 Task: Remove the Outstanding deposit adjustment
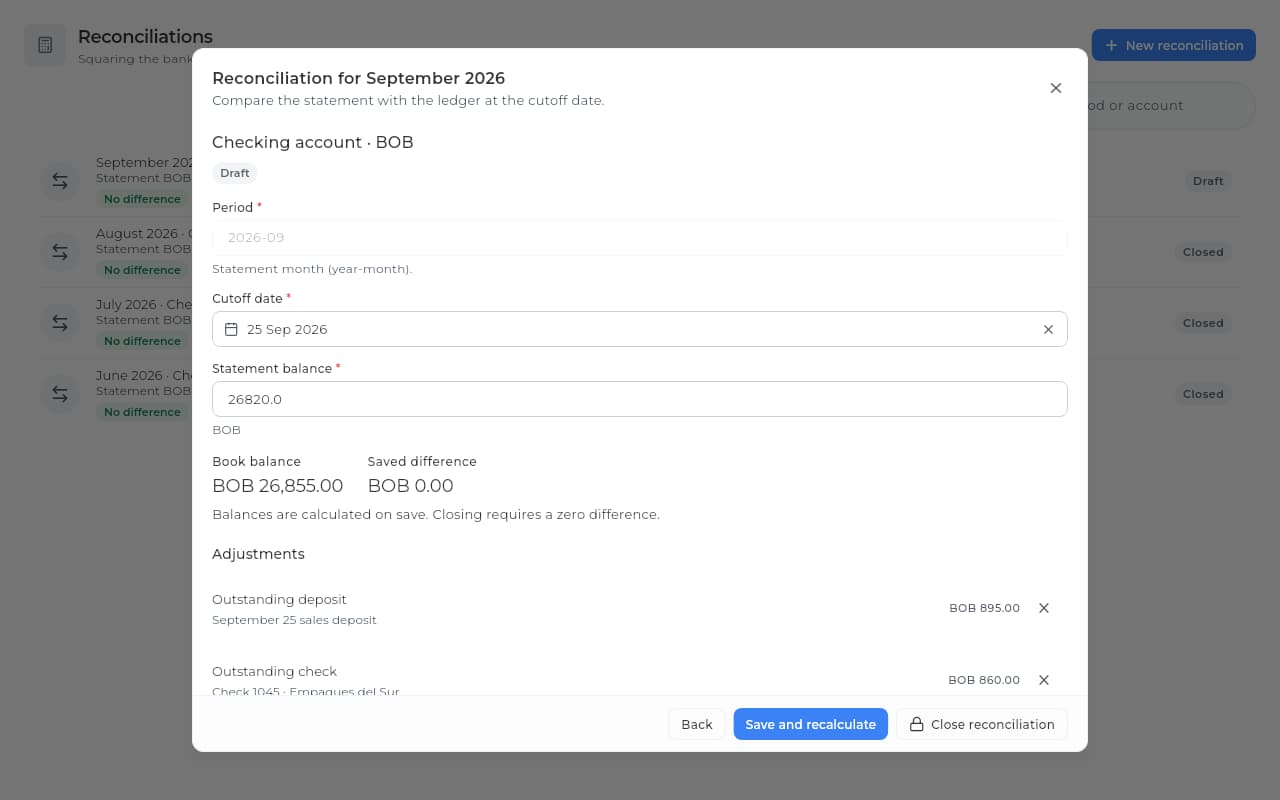click(1043, 608)
